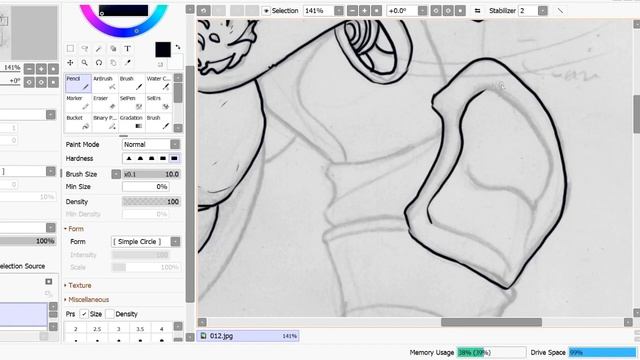Open the Brush Size multiplier dropdown
The width and height of the screenshot is (640, 360).
(116, 174)
